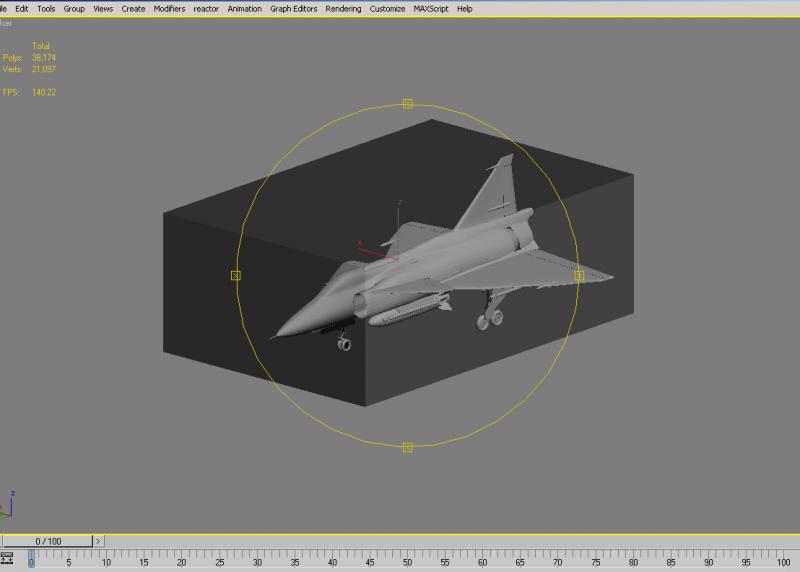Open the Tools menu
Image resolution: width=800 pixels, height=572 pixels.
(46, 9)
